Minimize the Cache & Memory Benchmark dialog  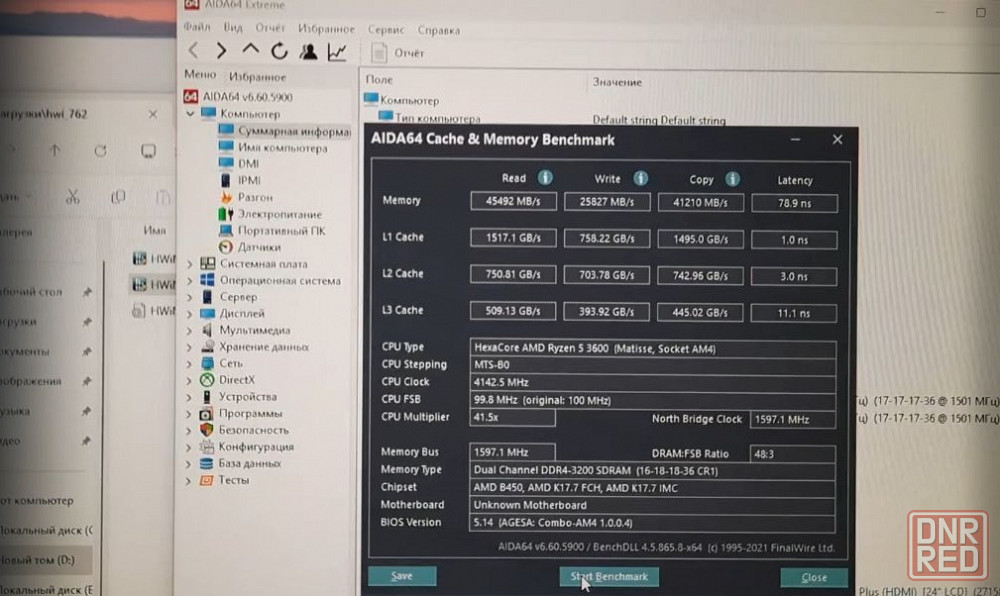tap(795, 140)
